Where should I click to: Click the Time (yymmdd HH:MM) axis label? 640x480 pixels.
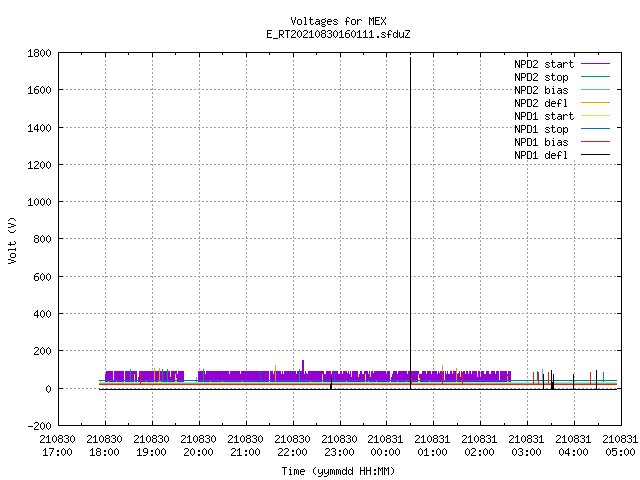(338, 471)
